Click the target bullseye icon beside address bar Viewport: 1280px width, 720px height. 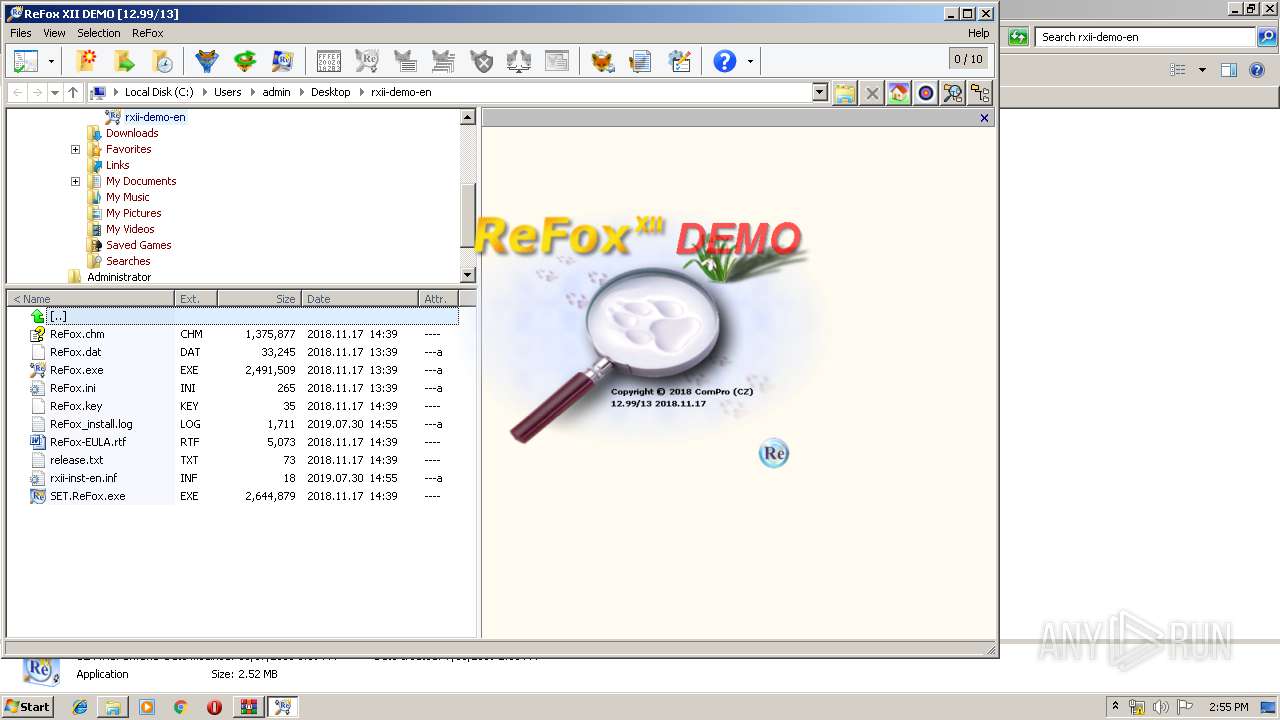coord(926,93)
